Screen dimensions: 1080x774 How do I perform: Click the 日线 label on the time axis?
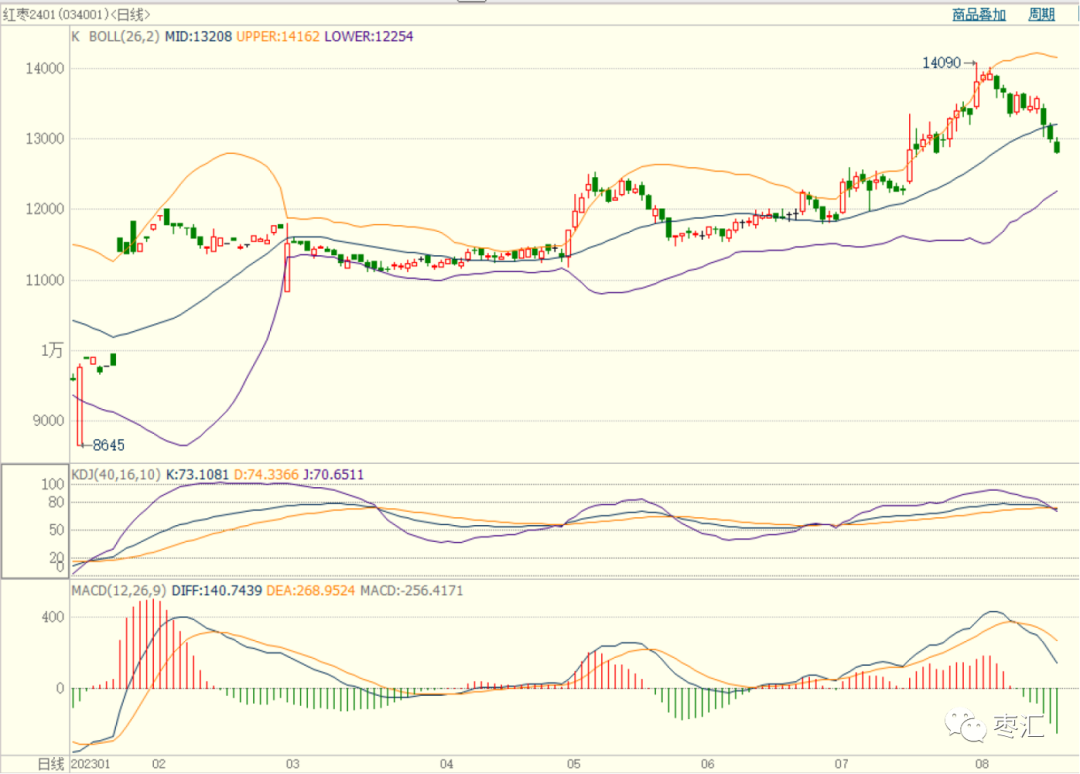pyautogui.click(x=50, y=764)
